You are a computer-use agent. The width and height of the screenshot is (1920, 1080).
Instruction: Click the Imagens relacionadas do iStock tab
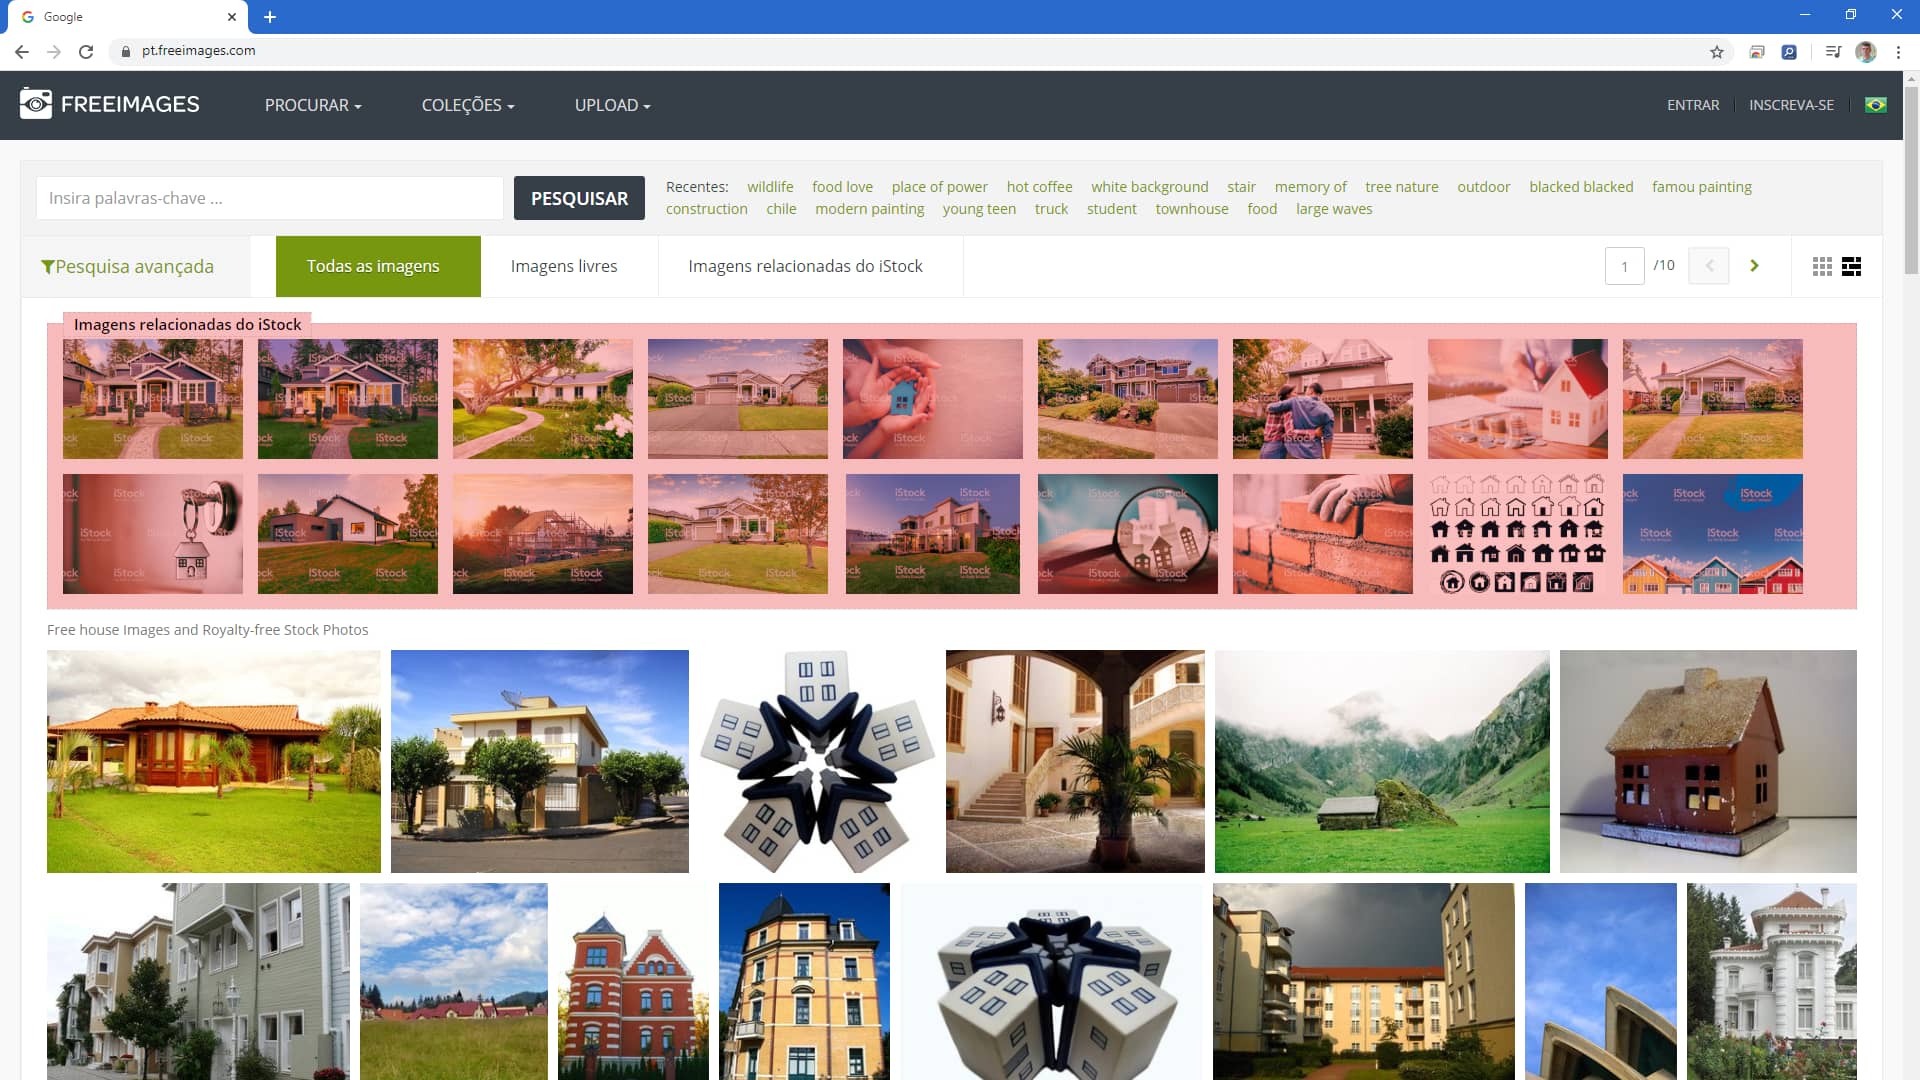click(x=804, y=265)
